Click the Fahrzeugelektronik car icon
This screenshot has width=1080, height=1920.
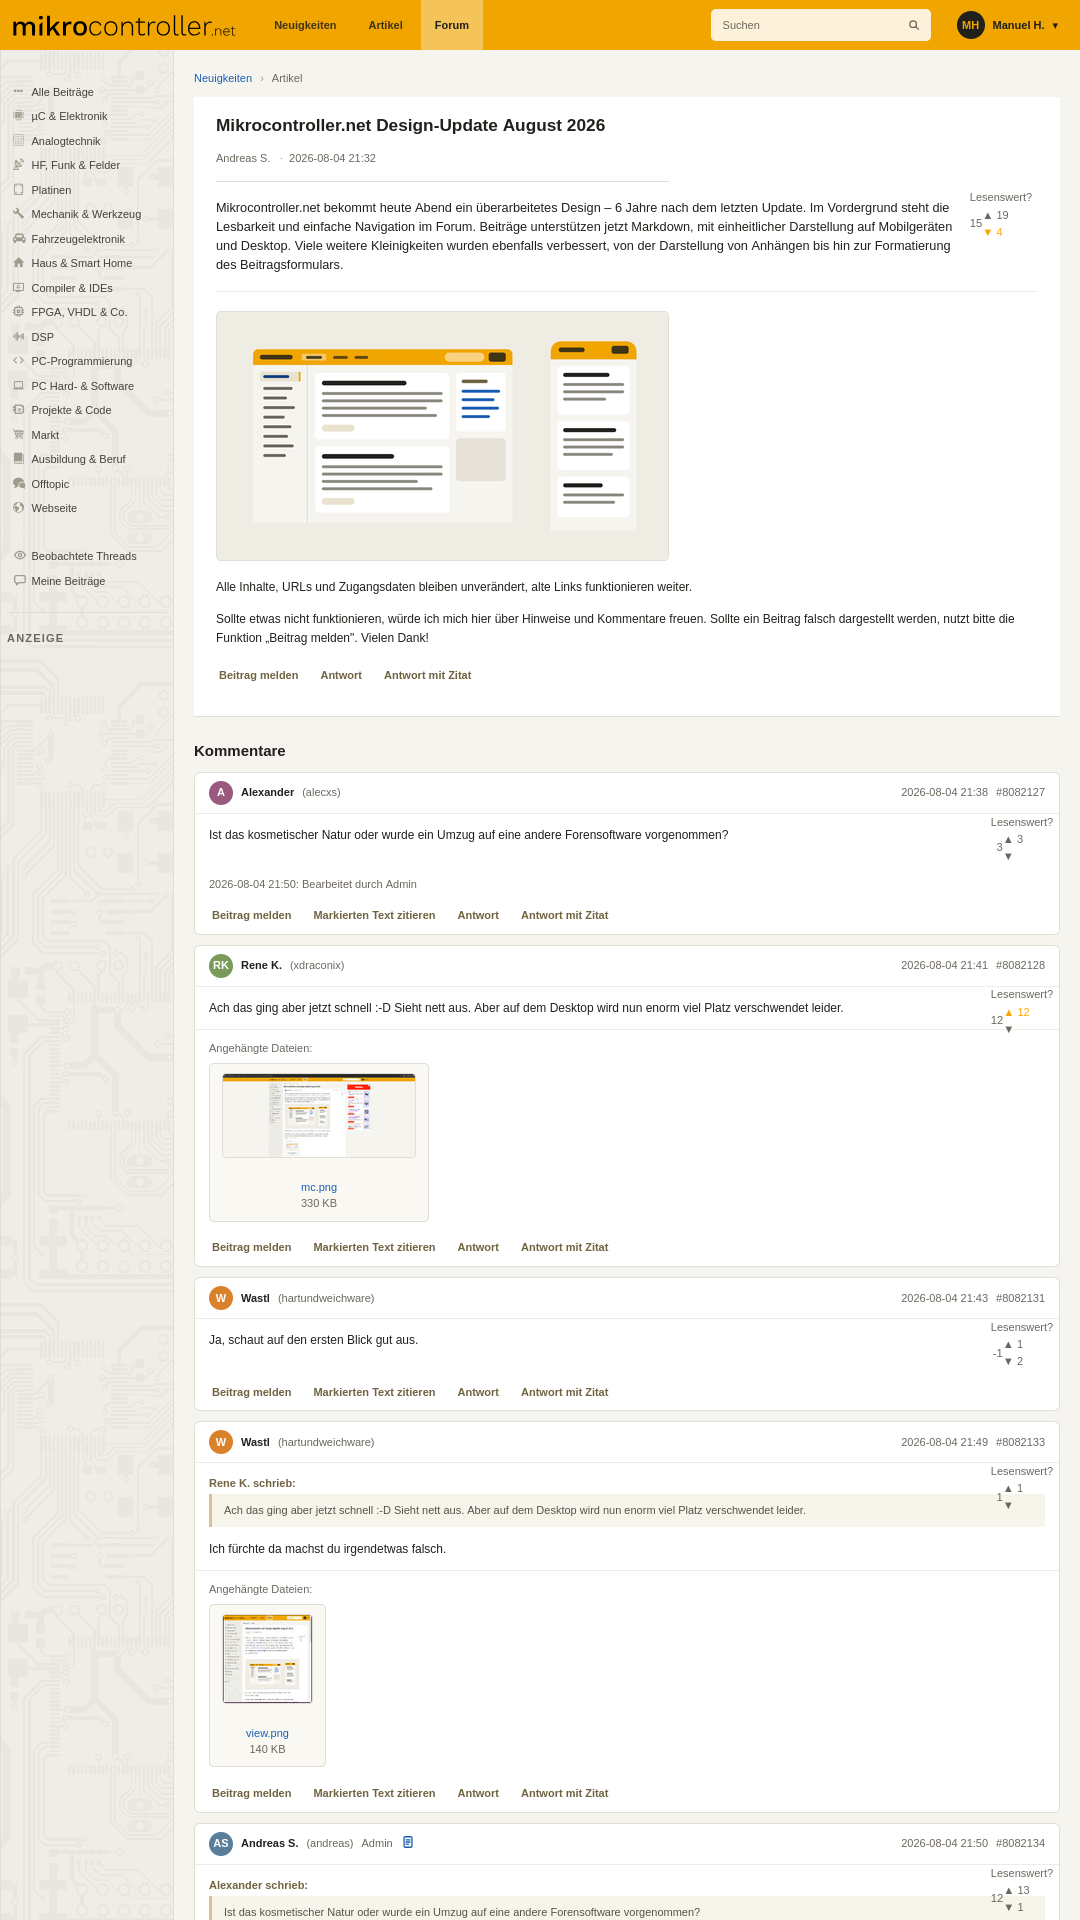point(18,239)
